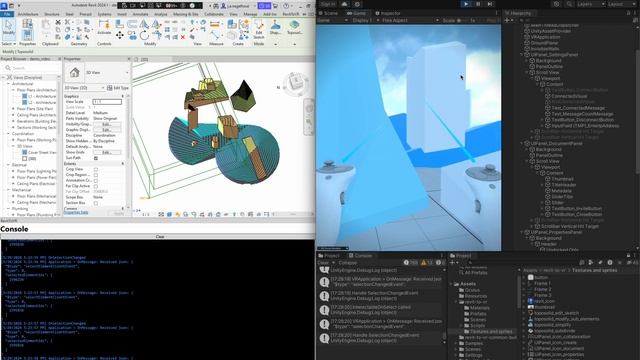Toggle the Section Box checkbox
Image resolution: width=640 pixels, height=360 pixels.
(96, 203)
